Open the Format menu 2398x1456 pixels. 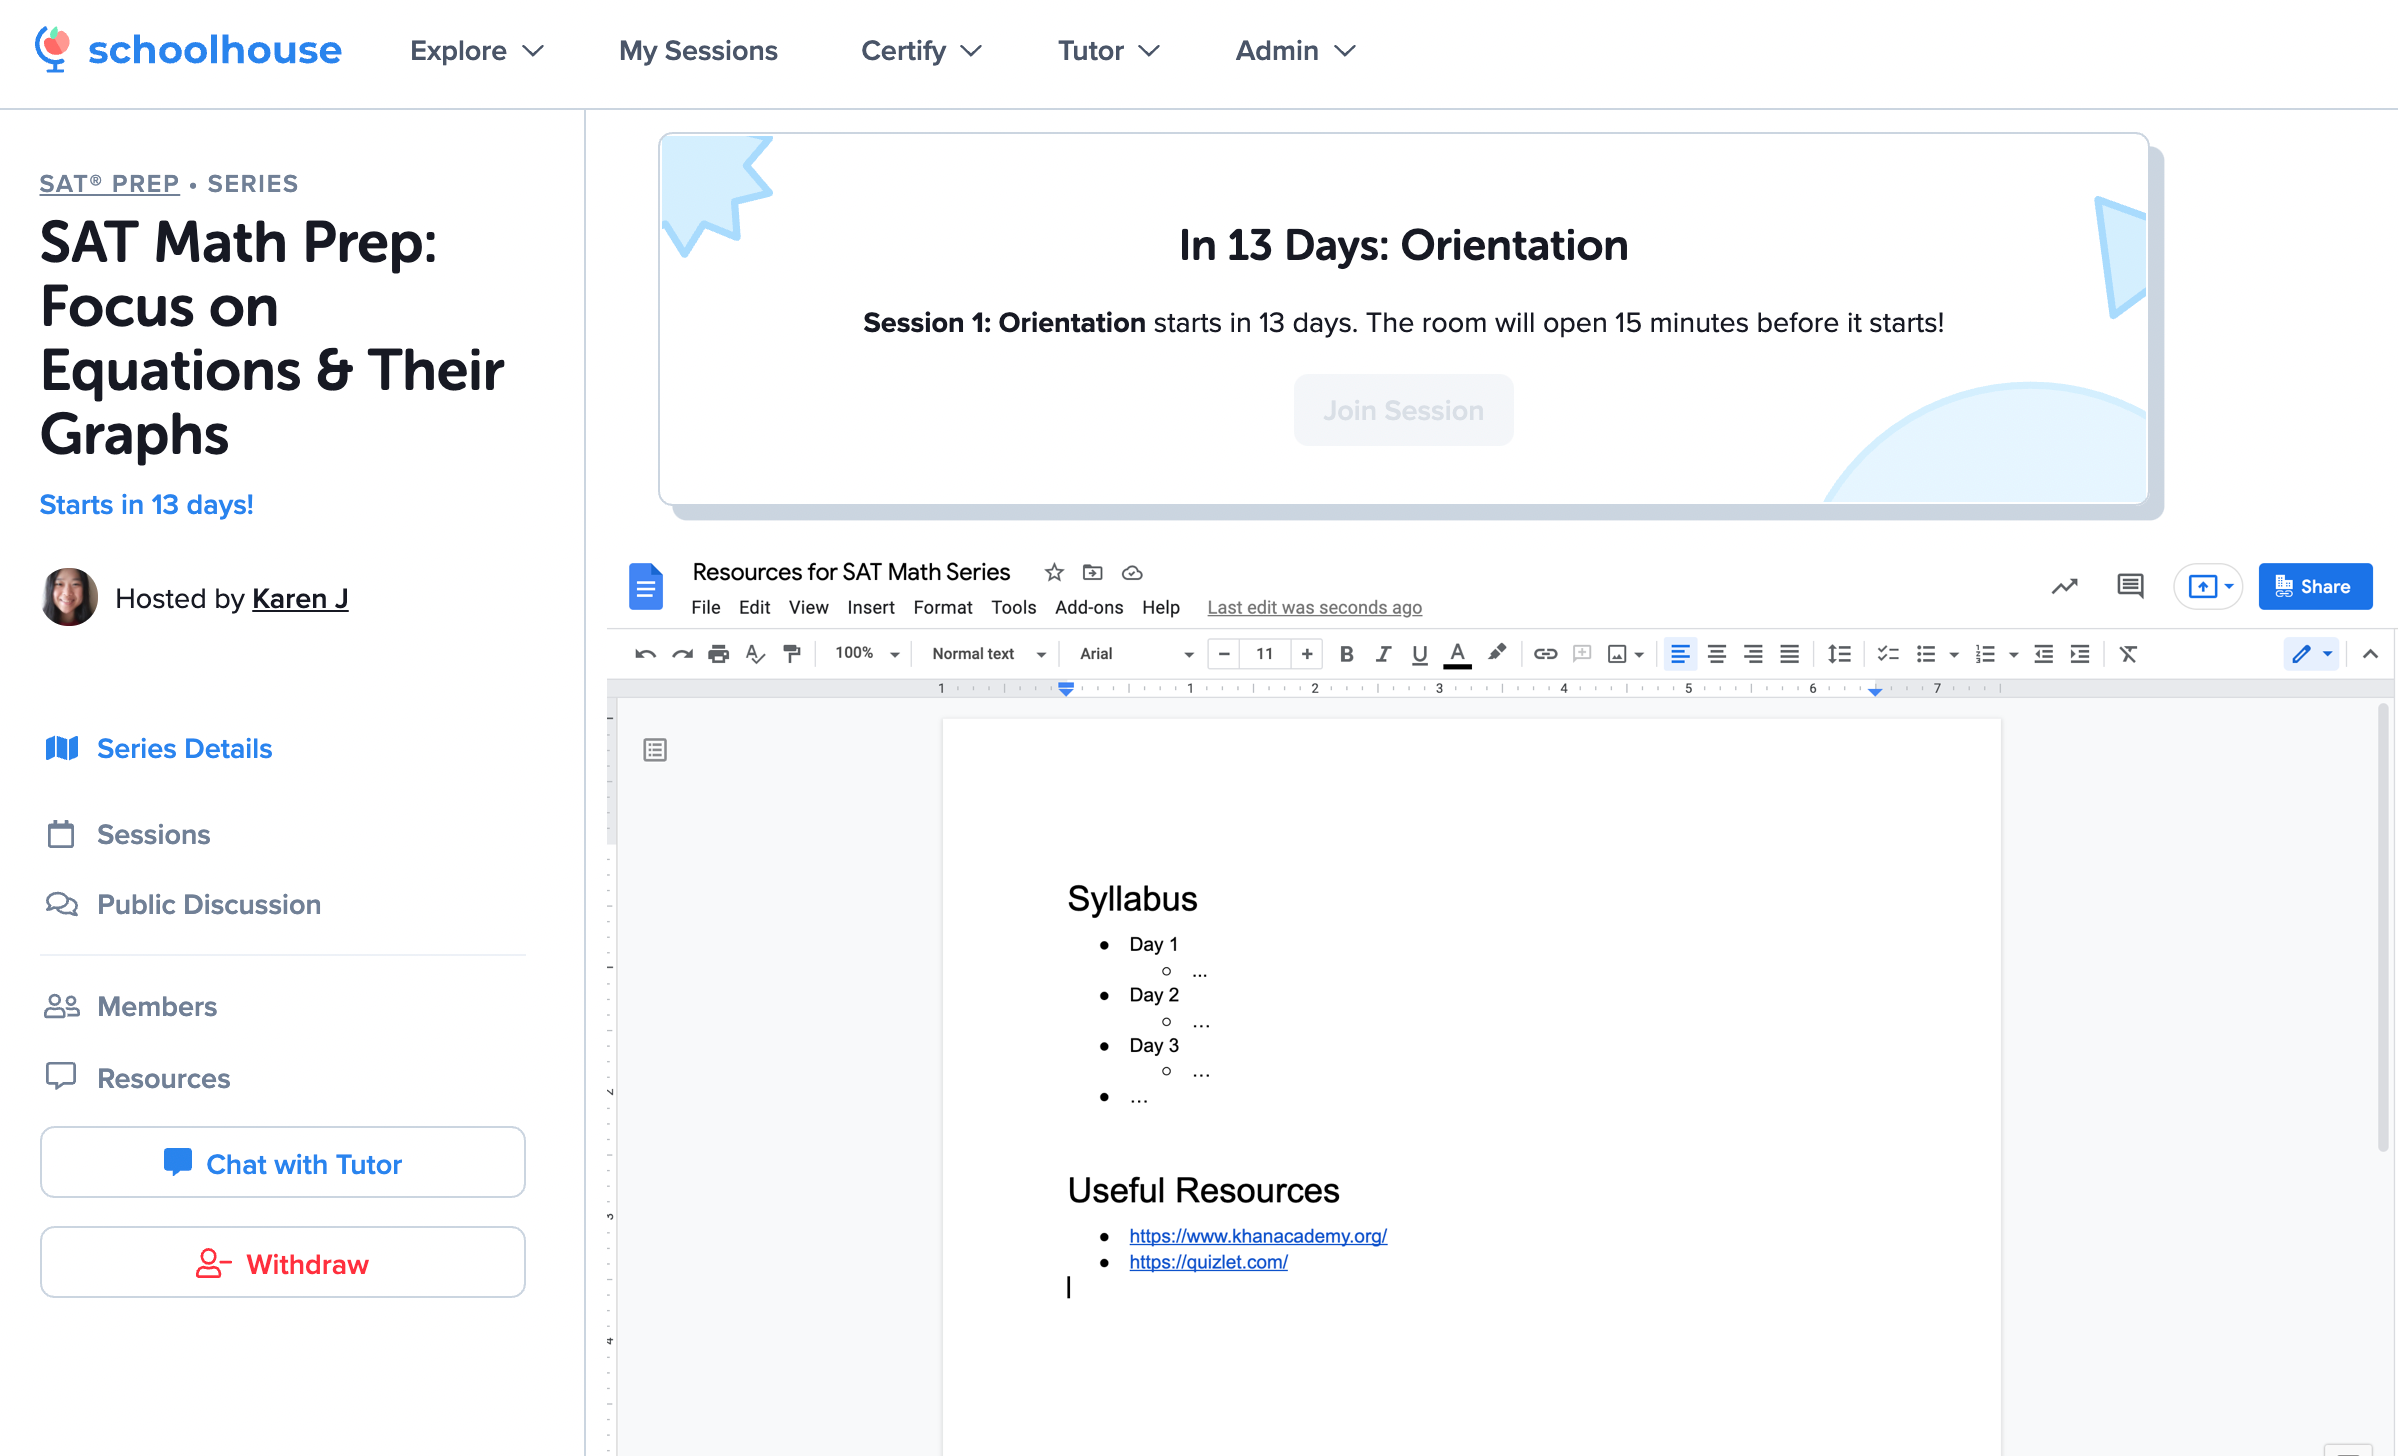point(942,607)
